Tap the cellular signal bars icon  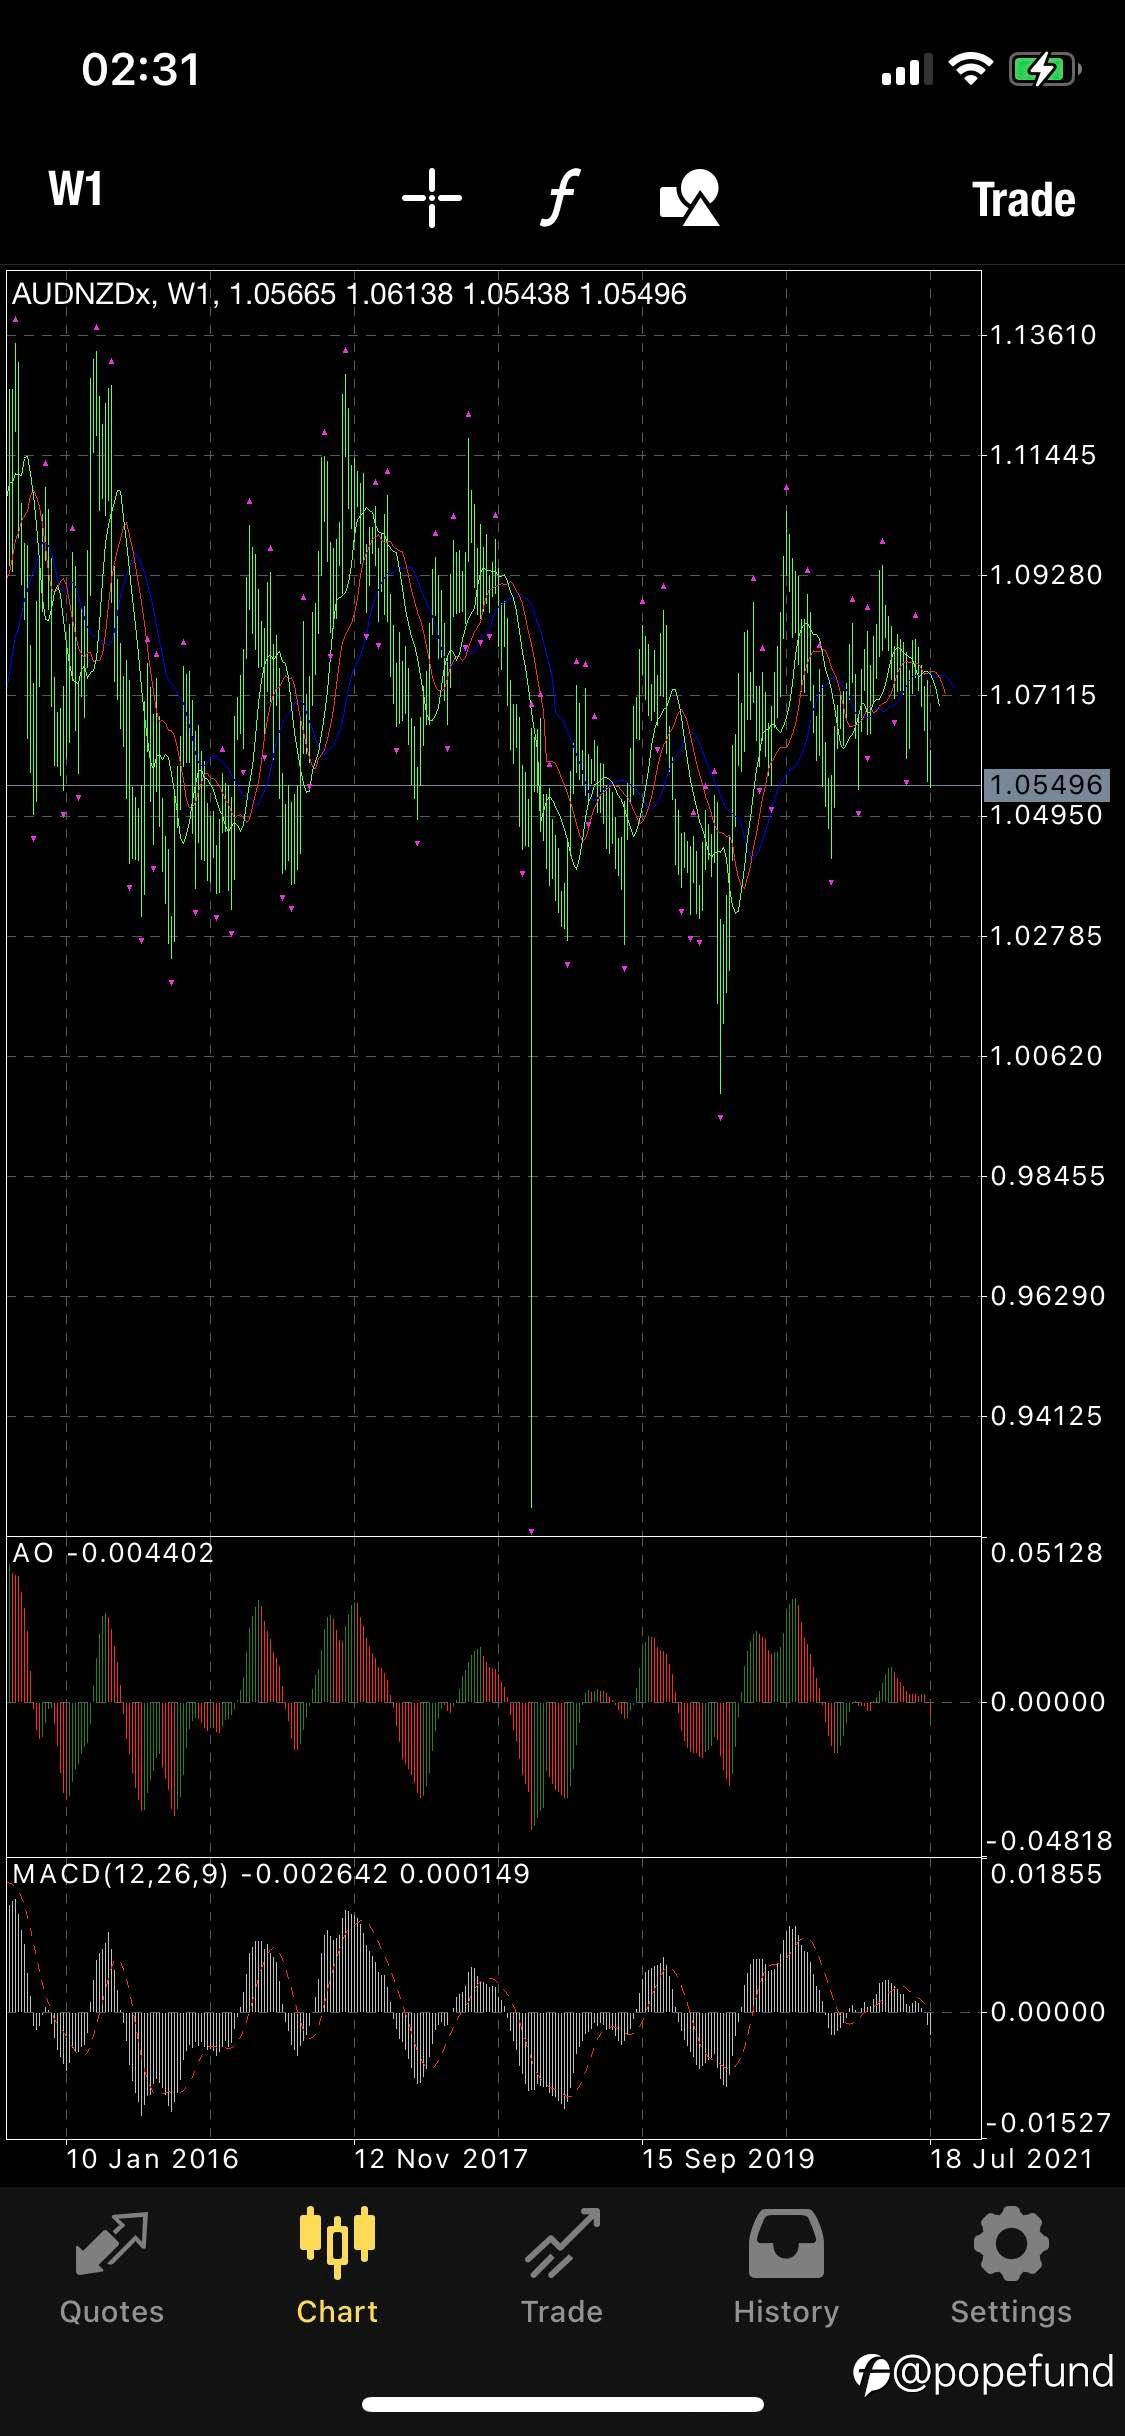[907, 70]
